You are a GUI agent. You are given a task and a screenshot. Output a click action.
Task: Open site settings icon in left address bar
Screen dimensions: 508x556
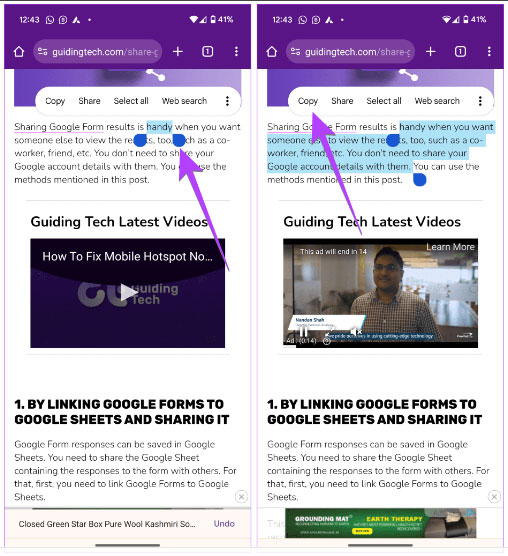tap(43, 52)
